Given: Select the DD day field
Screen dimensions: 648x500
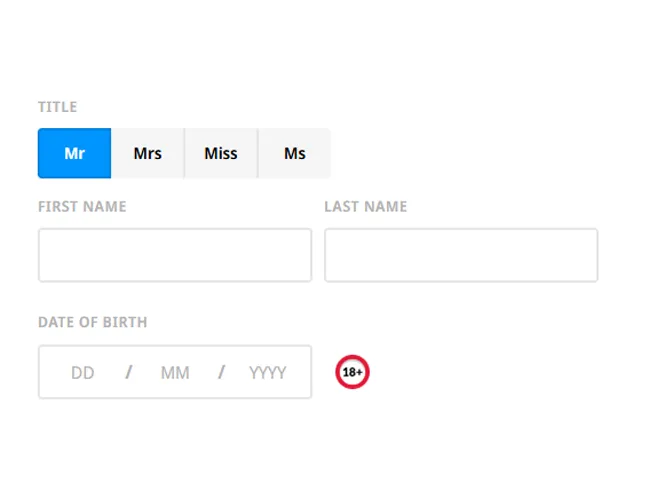Looking at the screenshot, I should (83, 373).
